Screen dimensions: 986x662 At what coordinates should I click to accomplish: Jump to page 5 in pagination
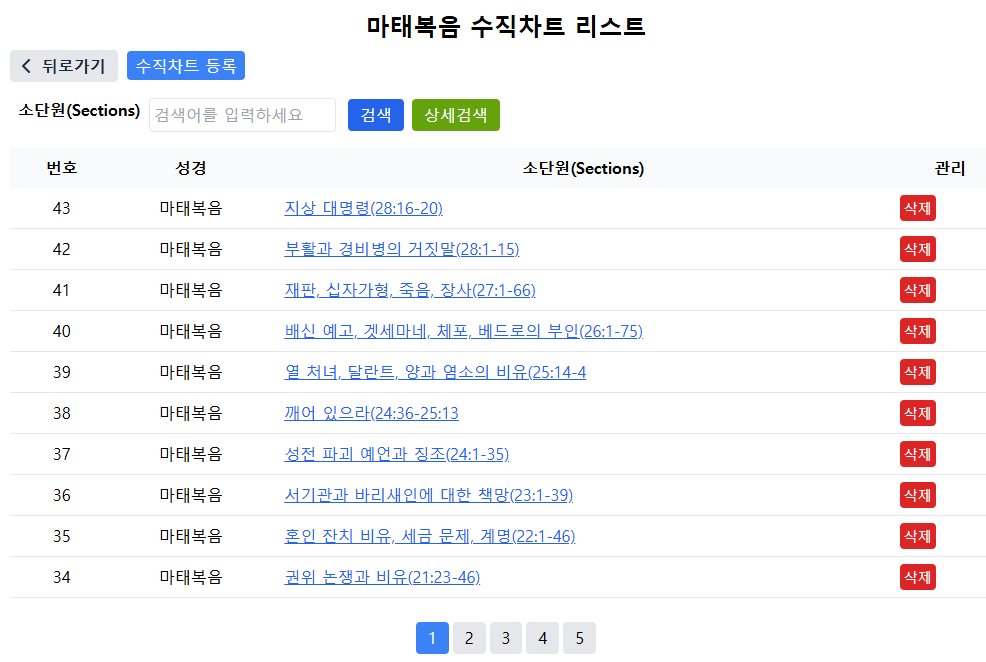579,637
